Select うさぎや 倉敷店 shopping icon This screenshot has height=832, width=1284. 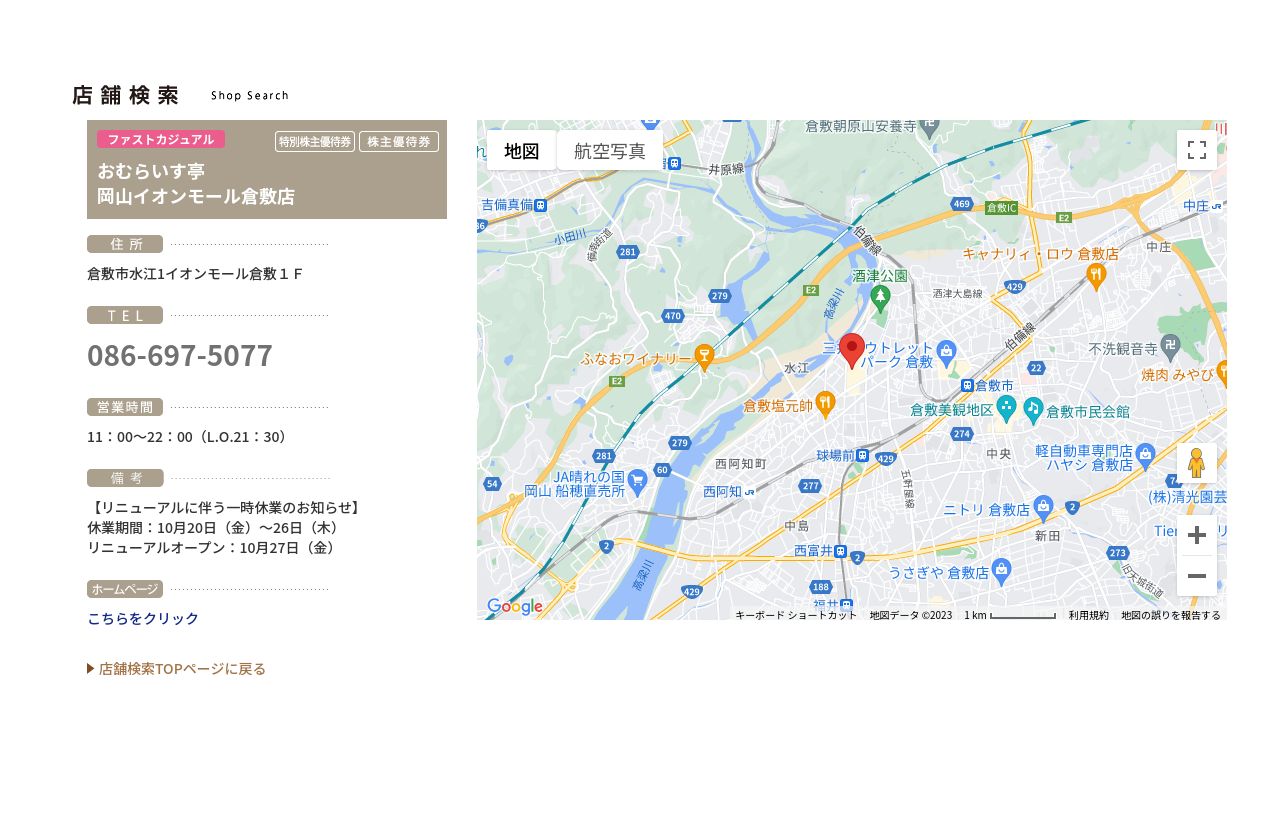(x=1002, y=571)
